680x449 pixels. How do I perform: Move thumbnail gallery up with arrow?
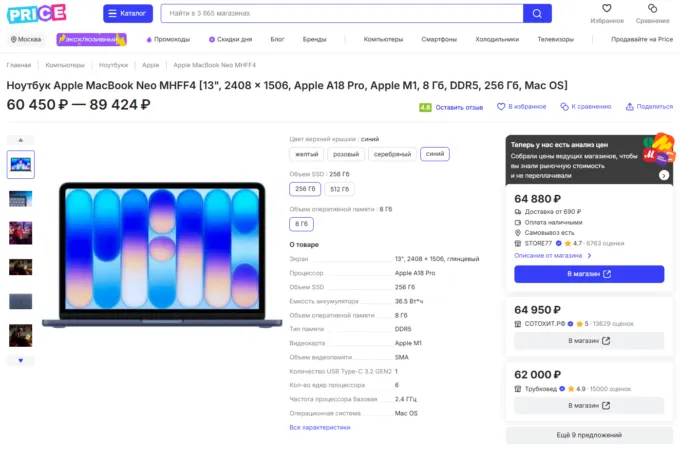[x=20, y=140]
